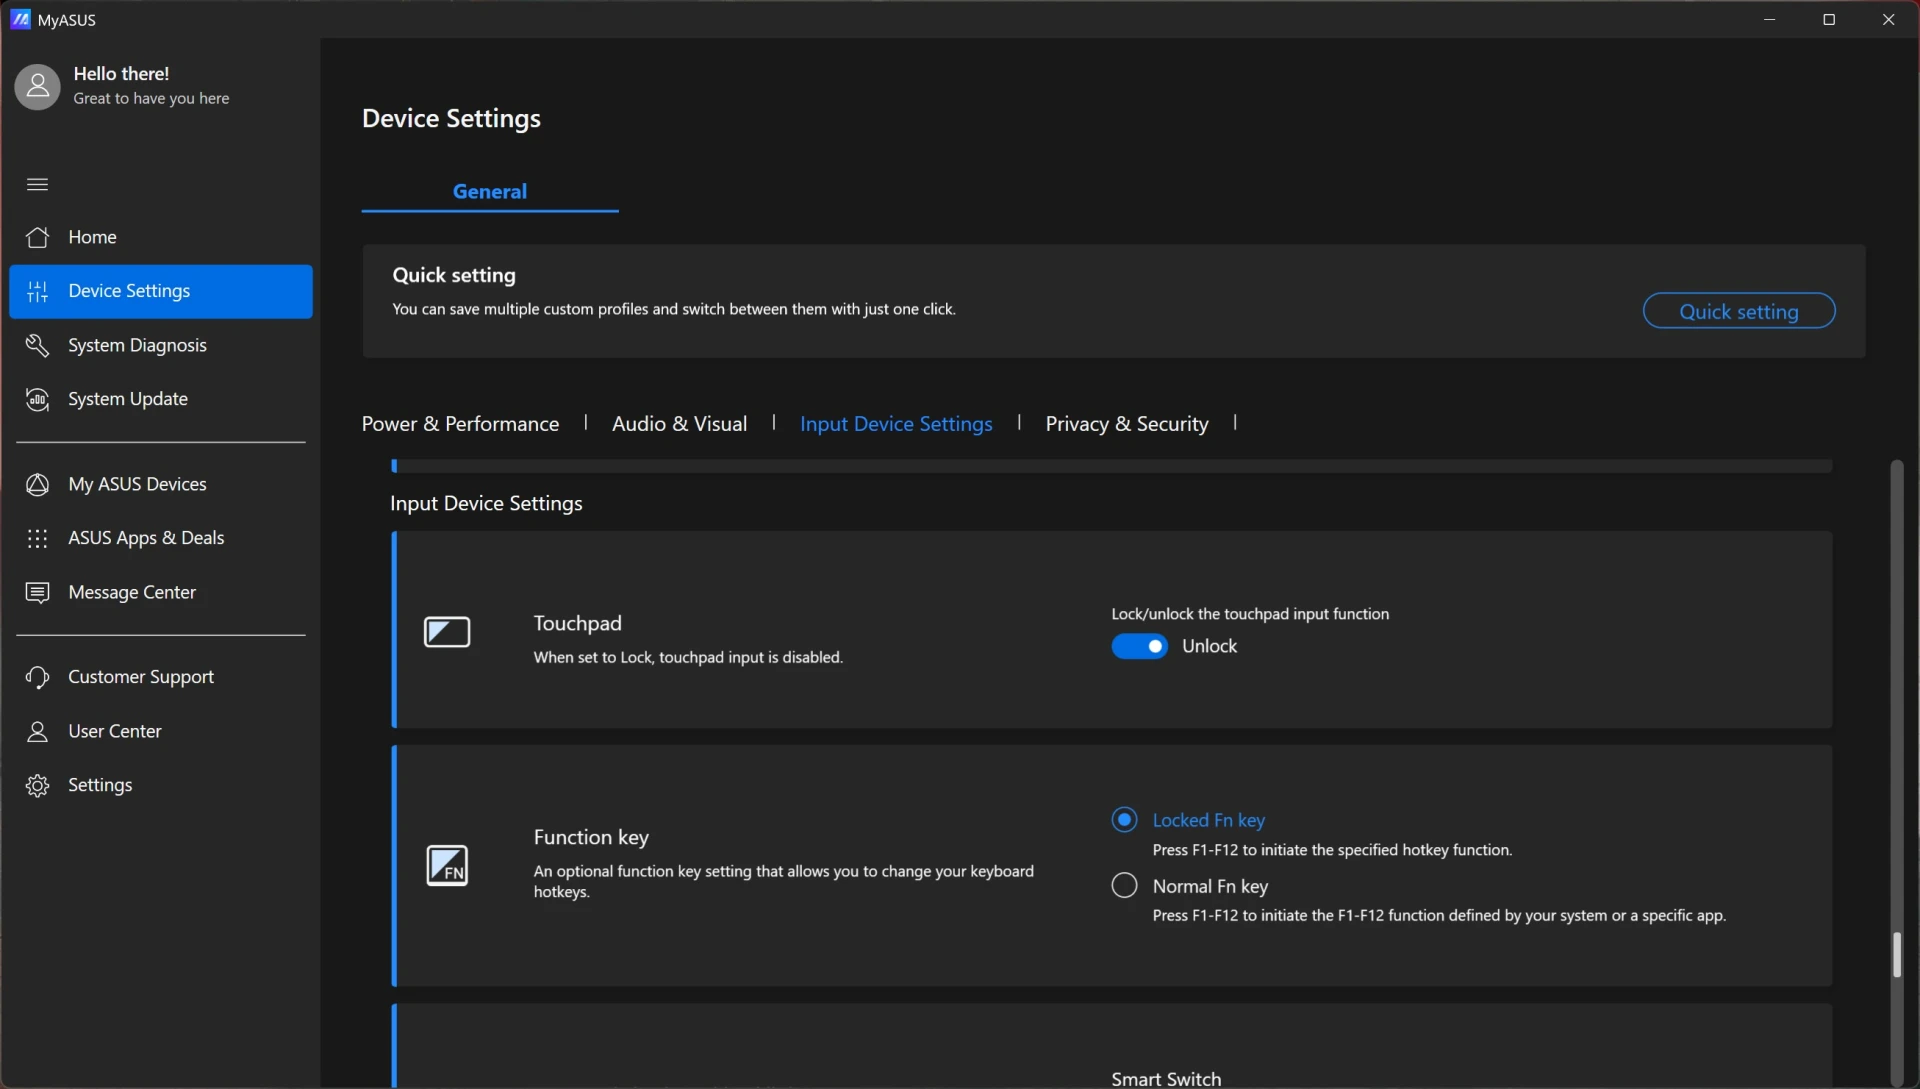
Task: Click the MyASUS logo icon in title bar
Action: point(20,19)
